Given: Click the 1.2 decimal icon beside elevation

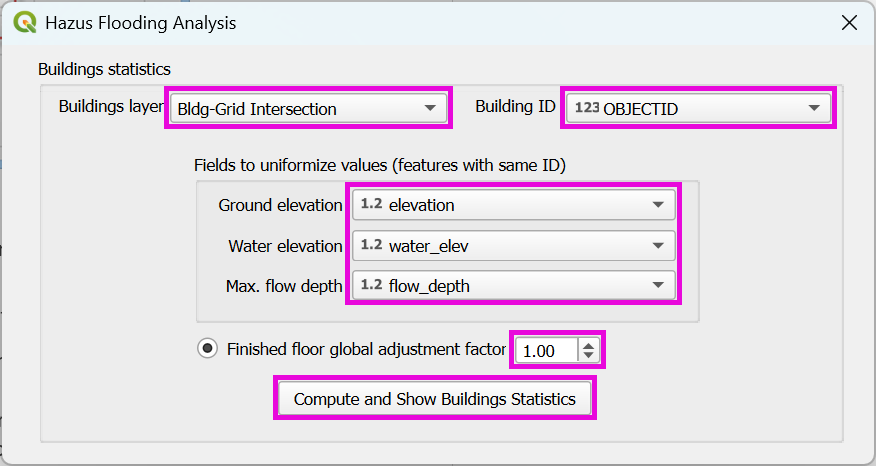Looking at the screenshot, I should pos(371,204).
